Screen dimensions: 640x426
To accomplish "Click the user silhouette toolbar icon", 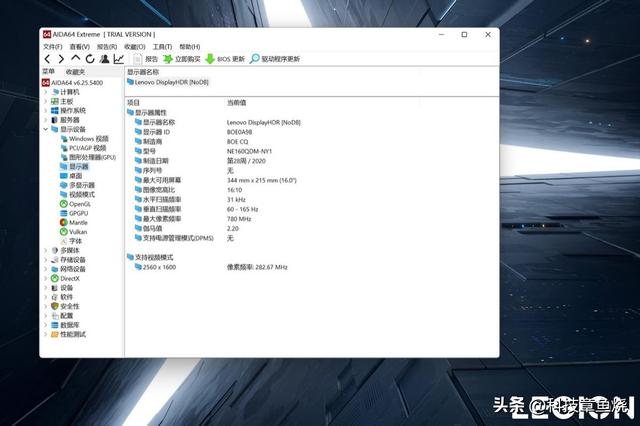I will (x=104, y=59).
